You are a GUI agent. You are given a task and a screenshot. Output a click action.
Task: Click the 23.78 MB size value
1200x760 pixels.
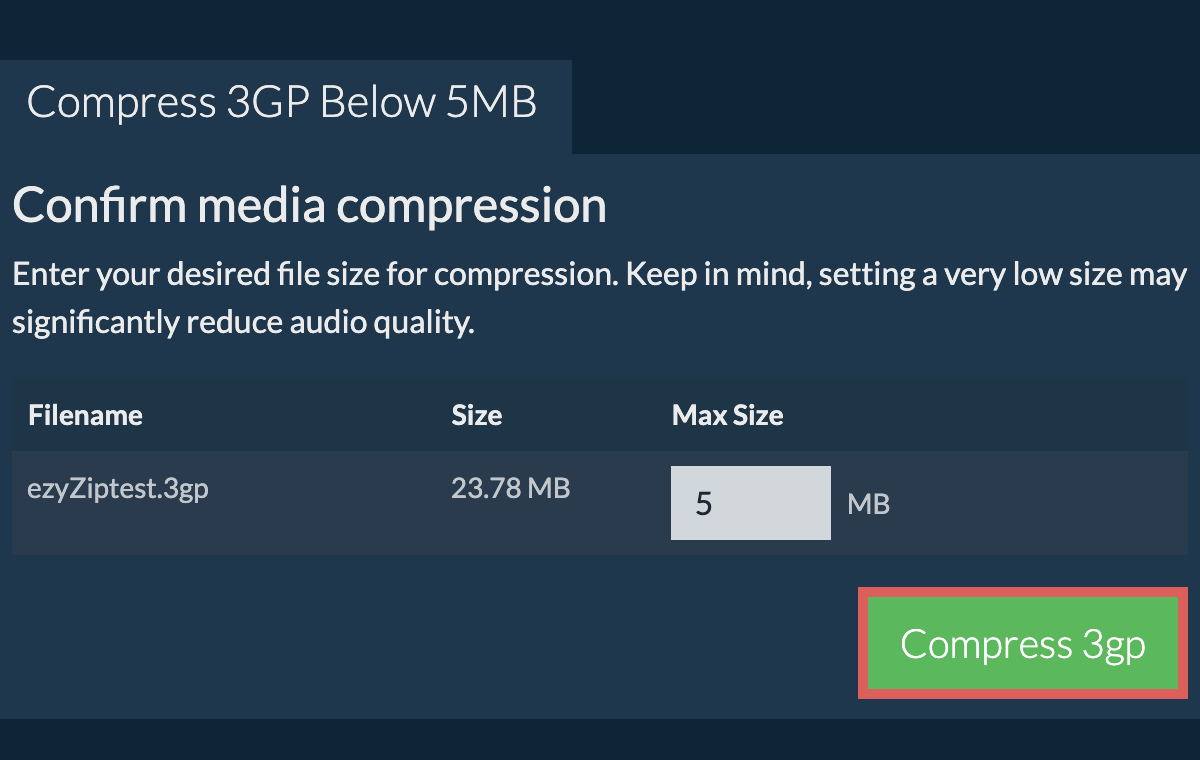coord(510,489)
